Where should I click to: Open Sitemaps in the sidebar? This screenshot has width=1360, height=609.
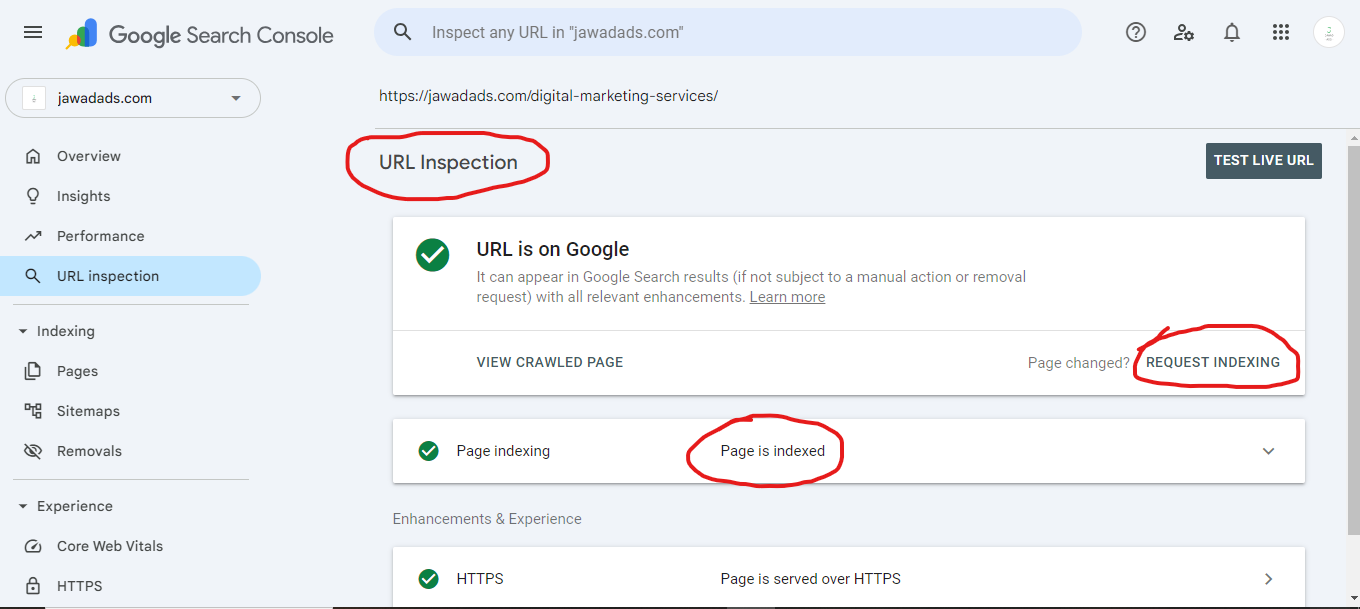coord(88,411)
